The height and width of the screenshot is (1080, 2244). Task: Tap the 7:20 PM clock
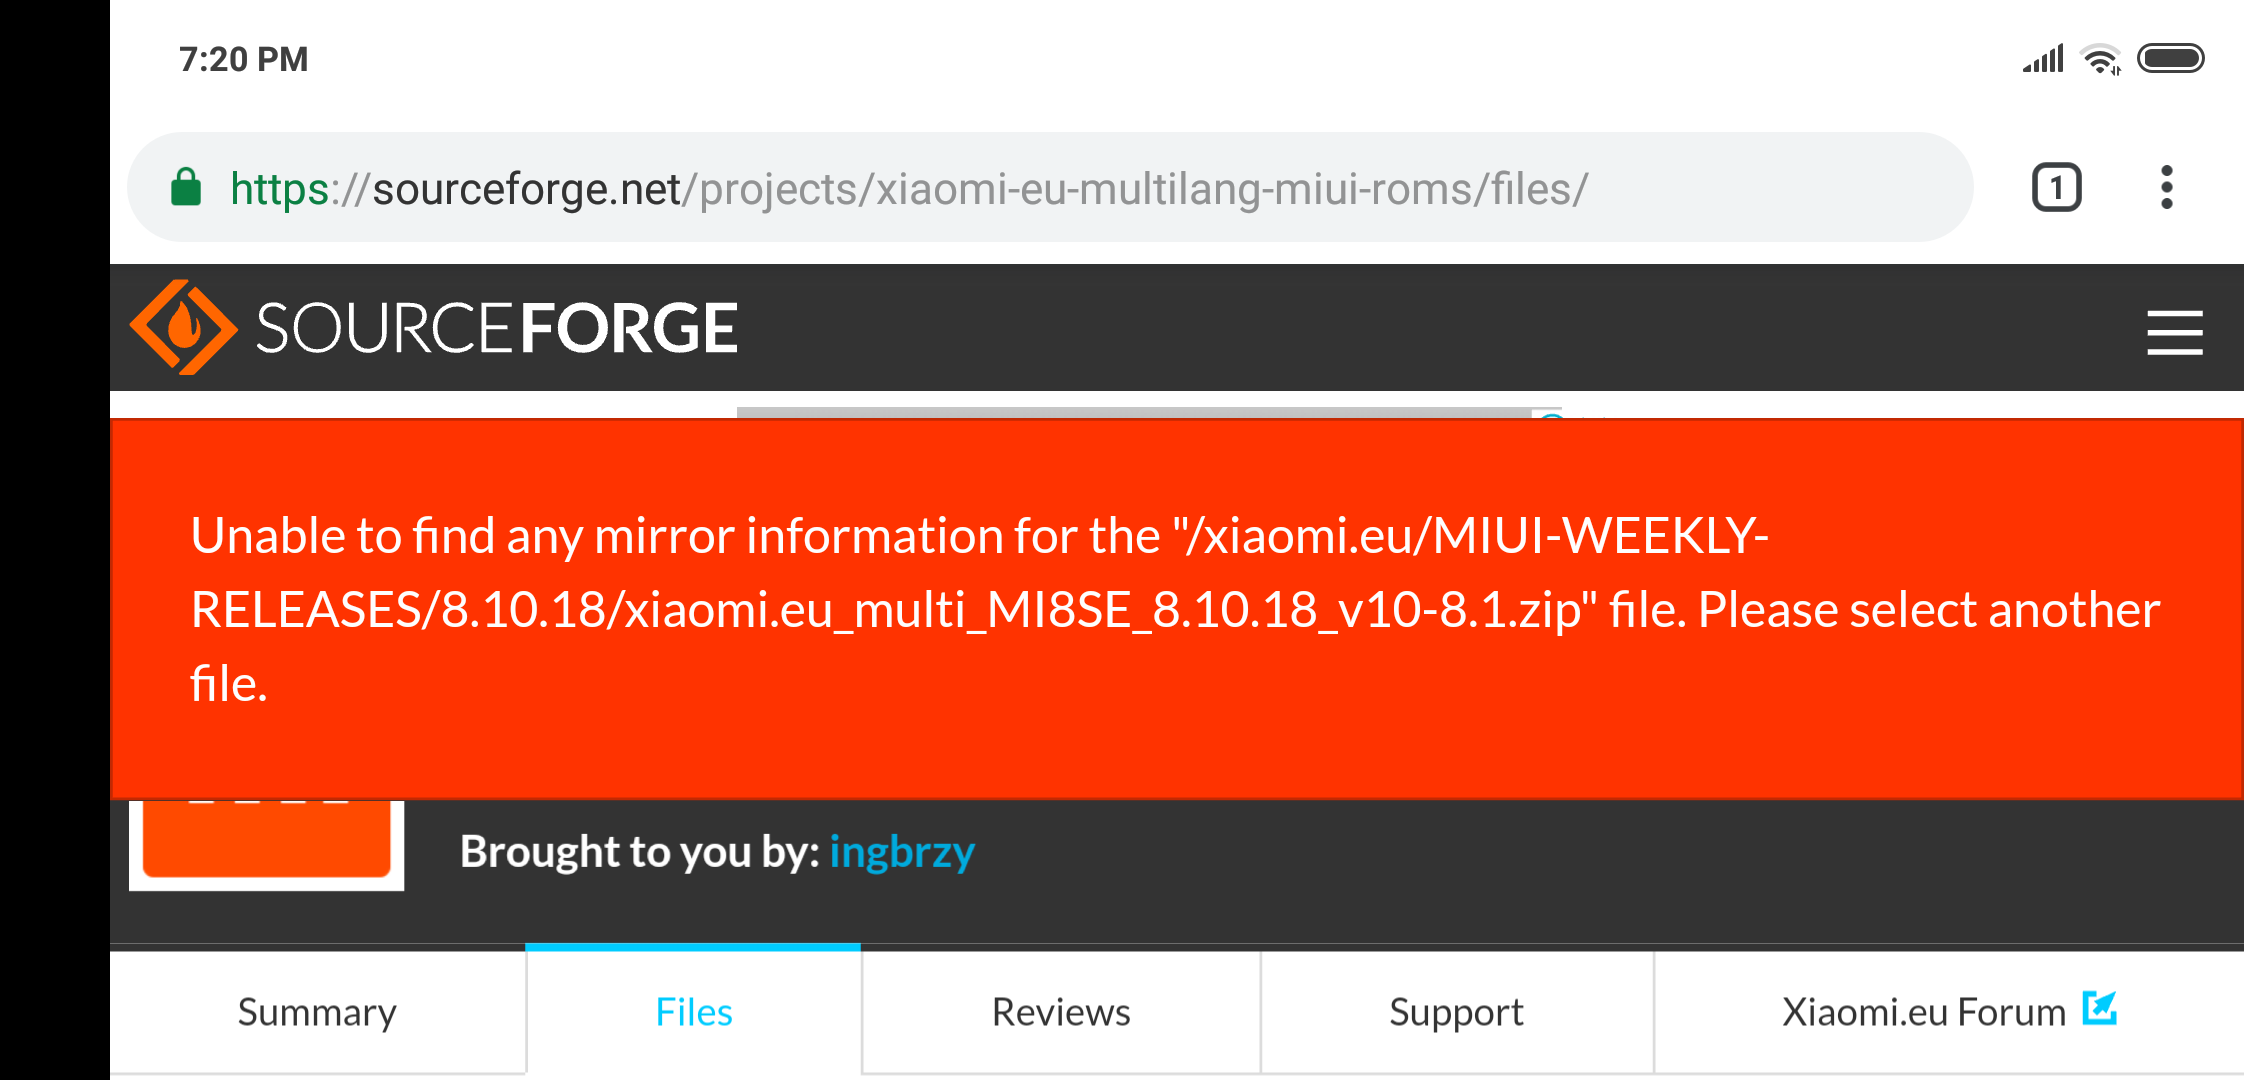point(244,59)
